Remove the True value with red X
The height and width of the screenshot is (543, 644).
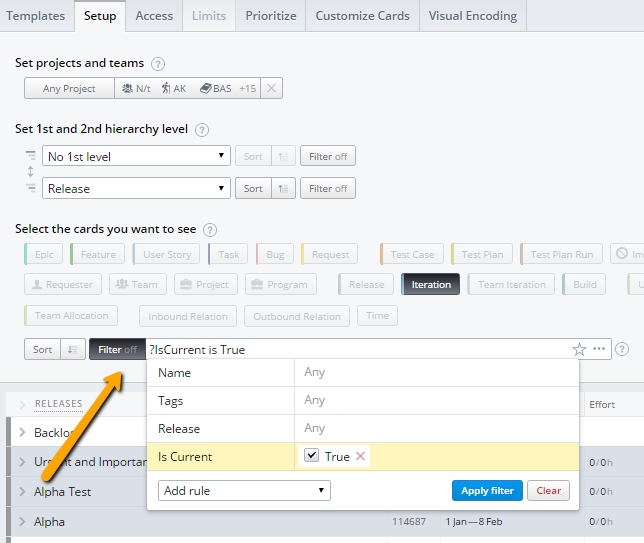[x=360, y=456]
